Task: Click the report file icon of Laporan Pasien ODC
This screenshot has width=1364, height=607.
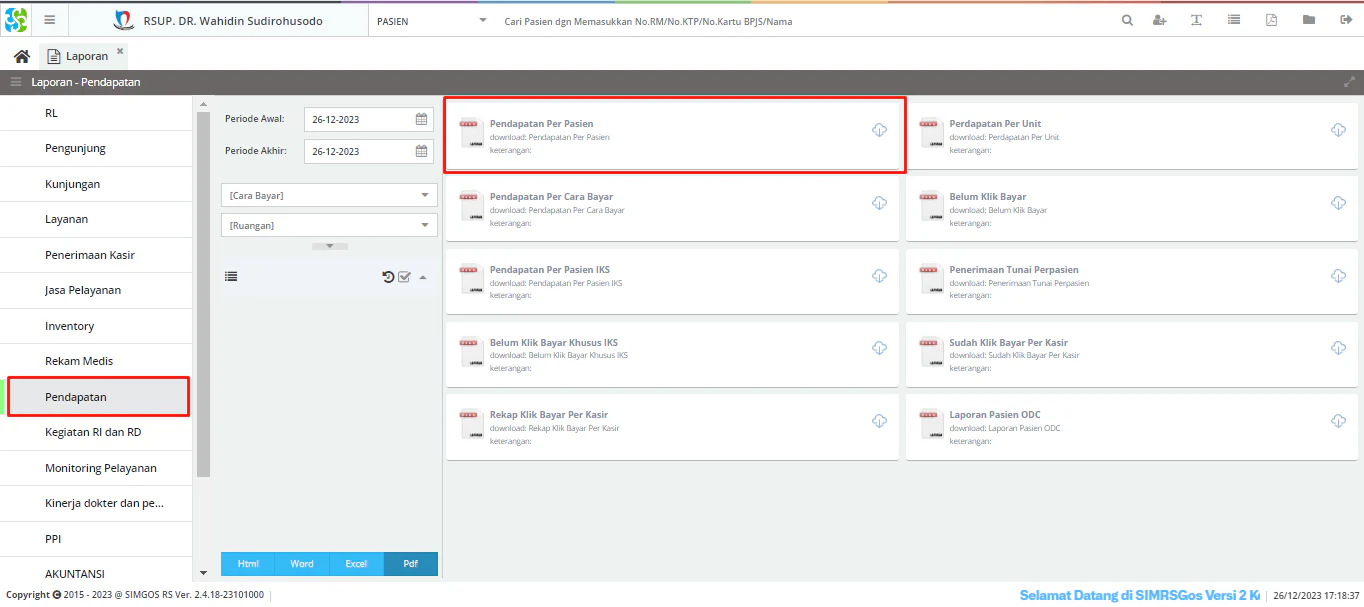Action: point(931,426)
